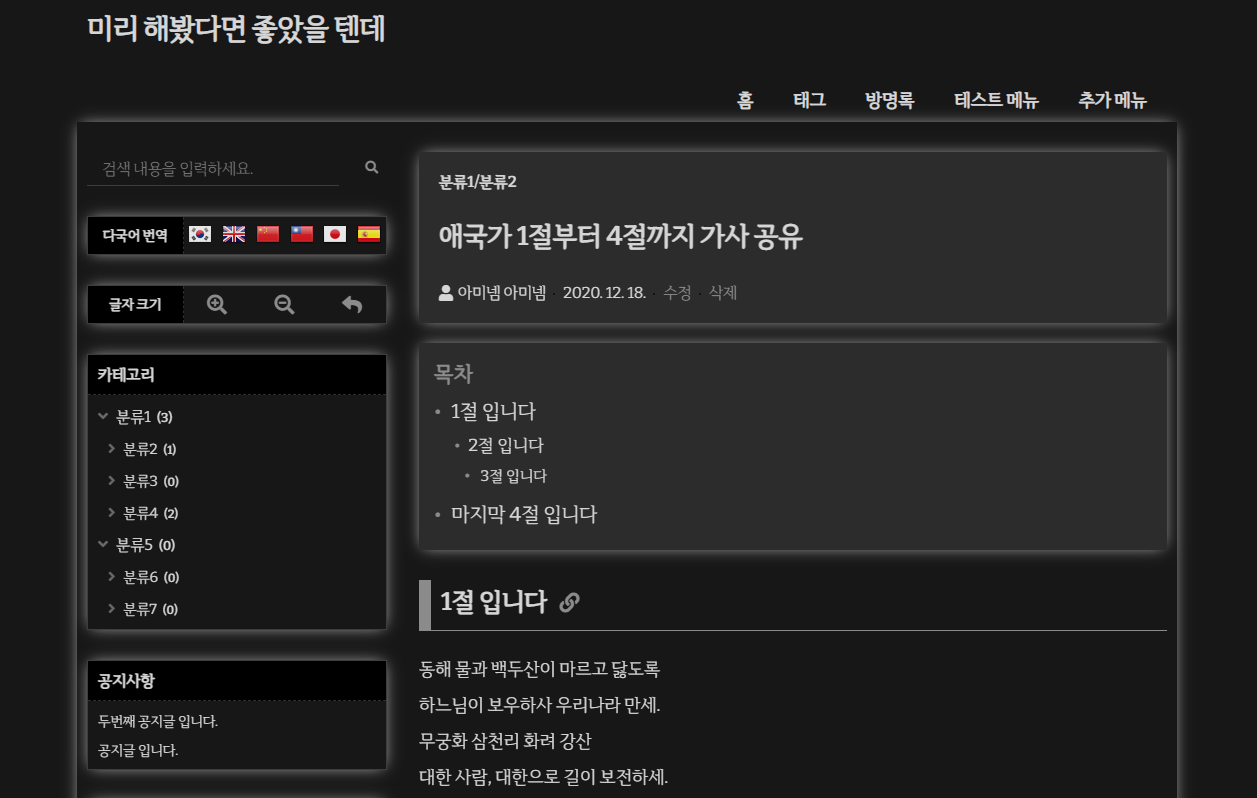Jump to '마지막 4절 입니다' in contents

pyautogui.click(x=524, y=514)
